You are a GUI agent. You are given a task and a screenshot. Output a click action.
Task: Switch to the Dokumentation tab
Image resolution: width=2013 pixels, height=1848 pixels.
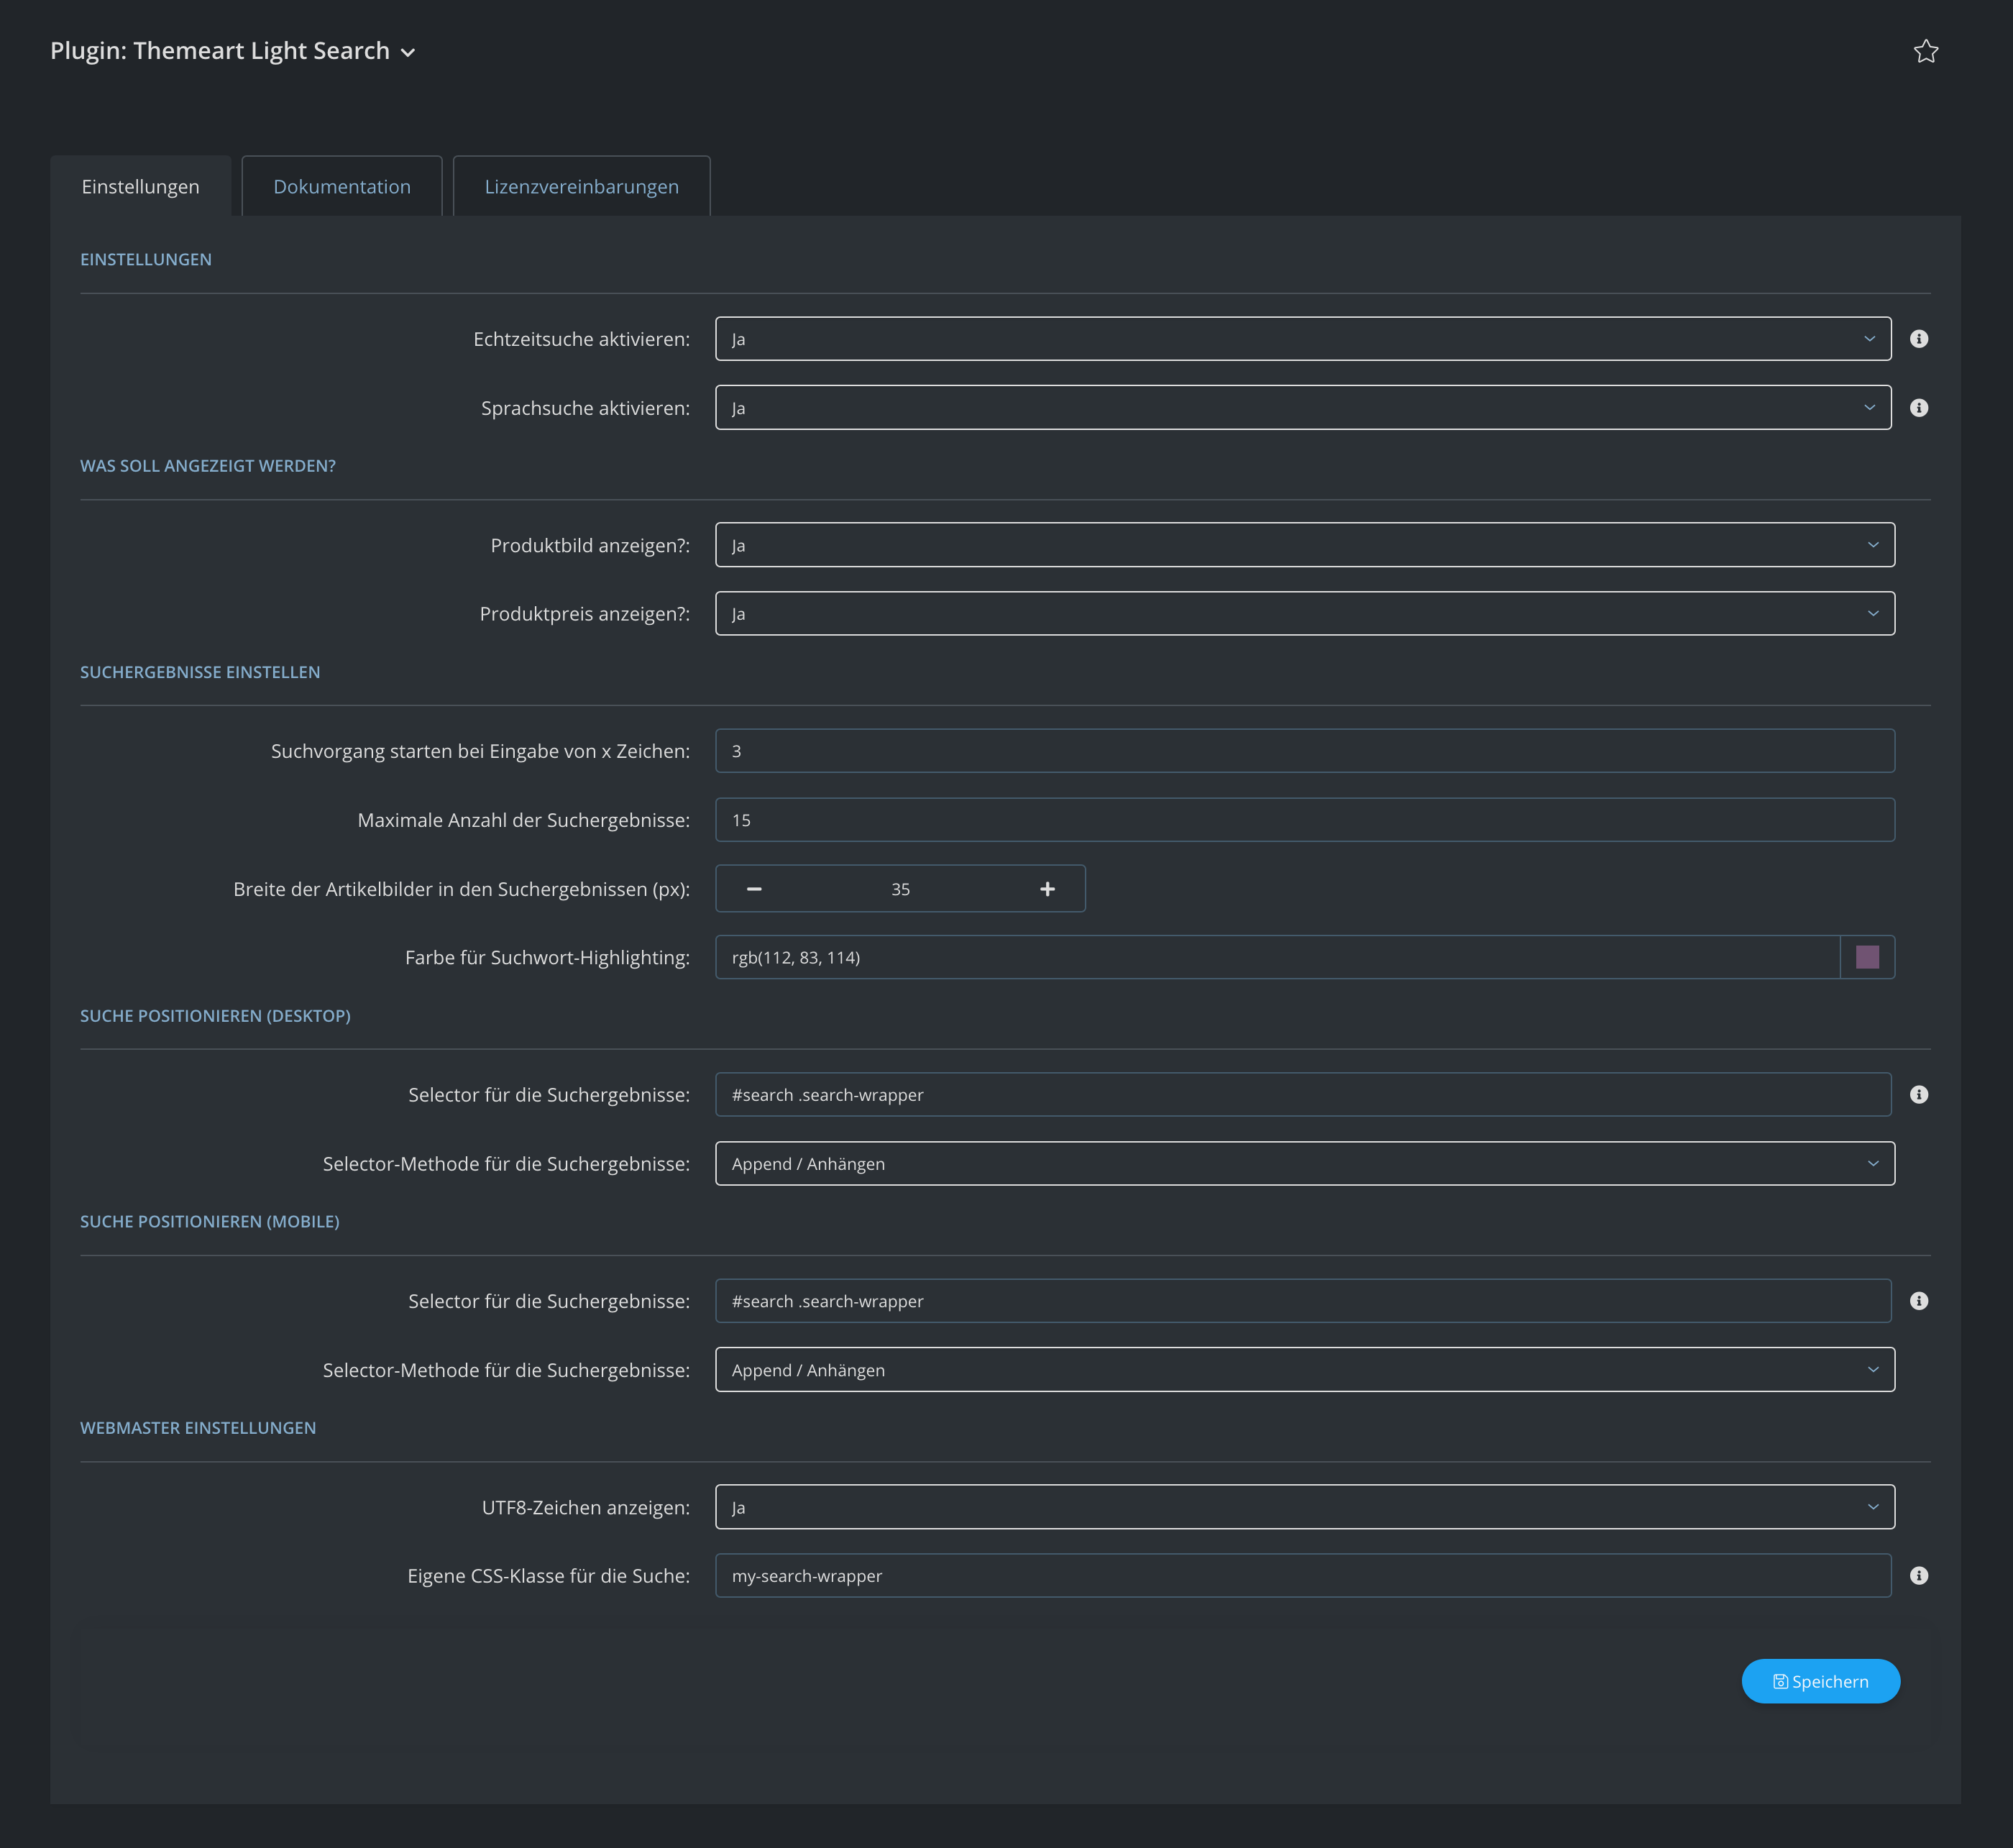(342, 187)
